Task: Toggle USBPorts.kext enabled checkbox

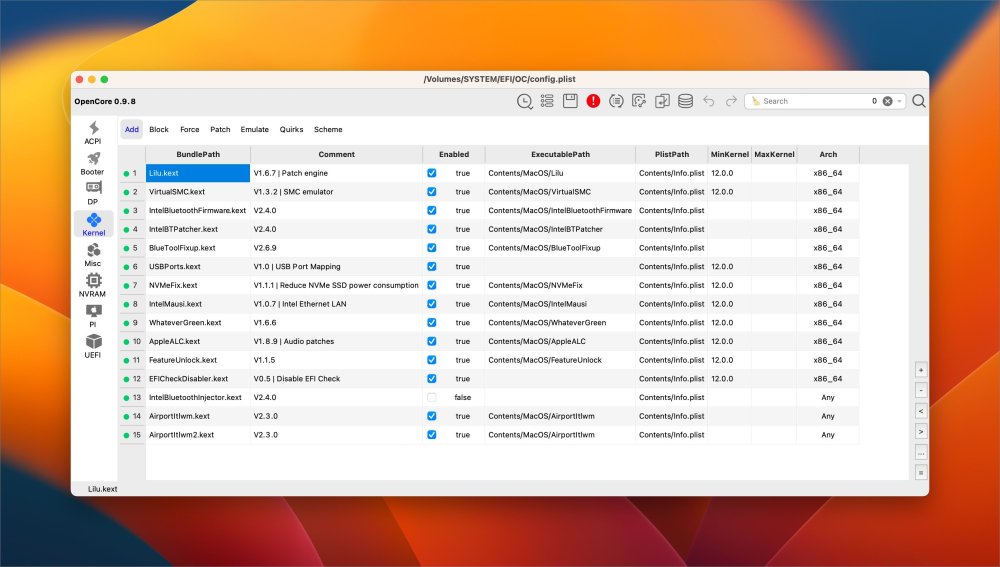Action: [x=432, y=267]
